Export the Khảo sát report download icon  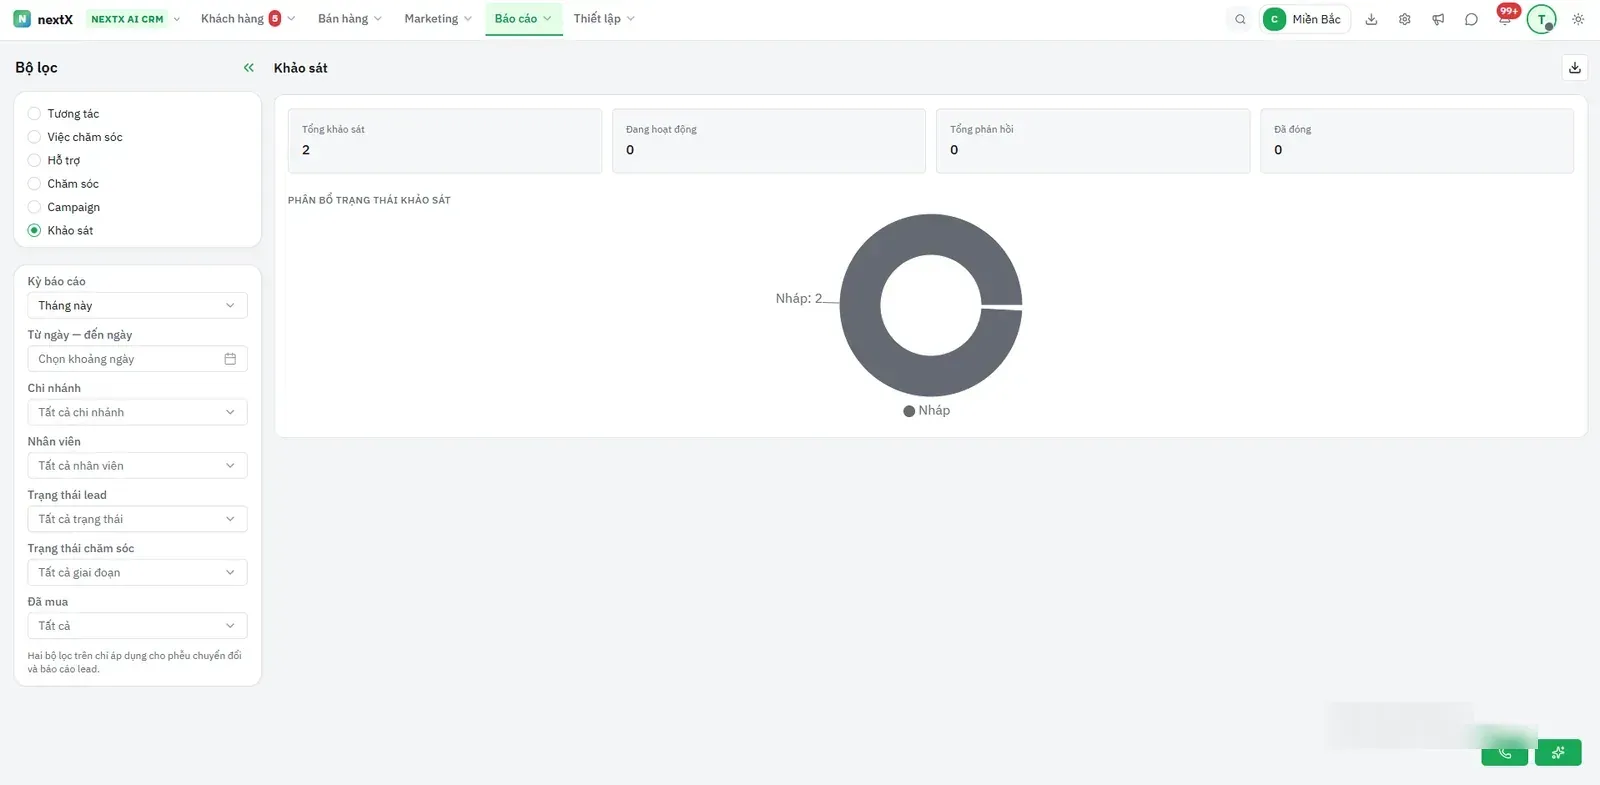[1575, 68]
